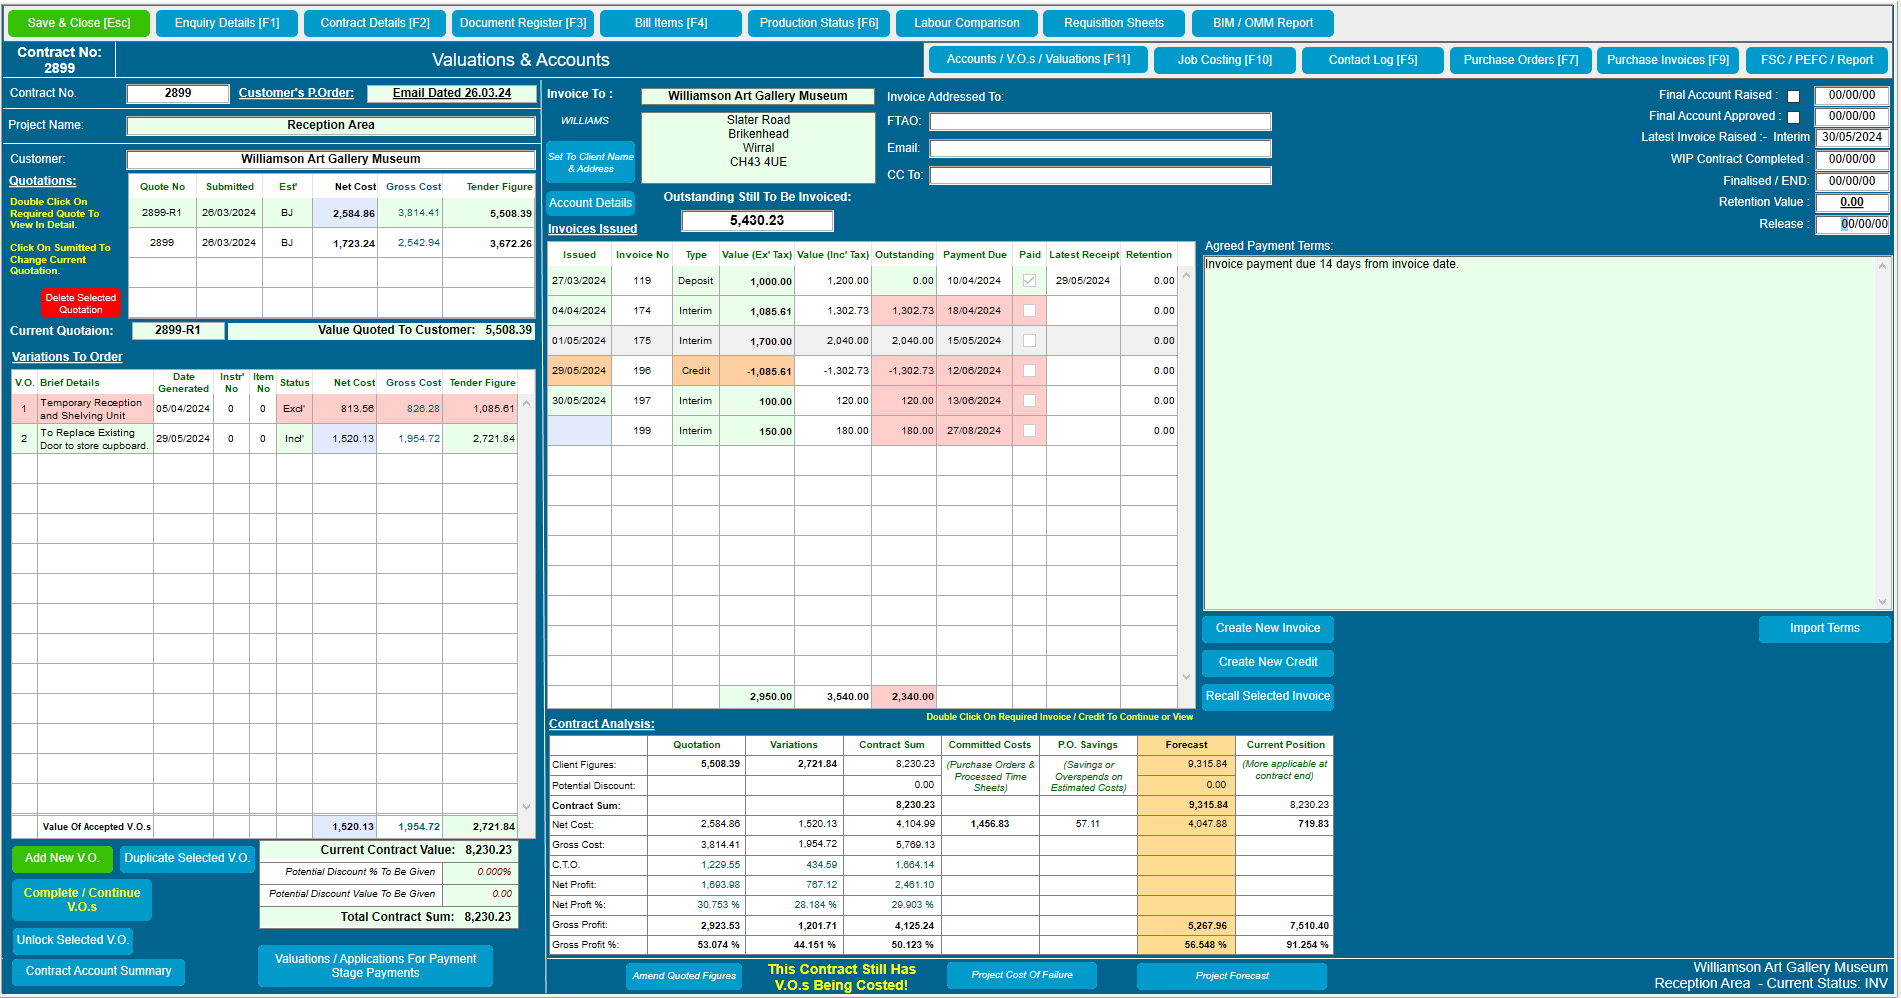Screen dimensions: 1901x998
Task: Click the Save & Close [Esc] button
Action: click(x=78, y=22)
